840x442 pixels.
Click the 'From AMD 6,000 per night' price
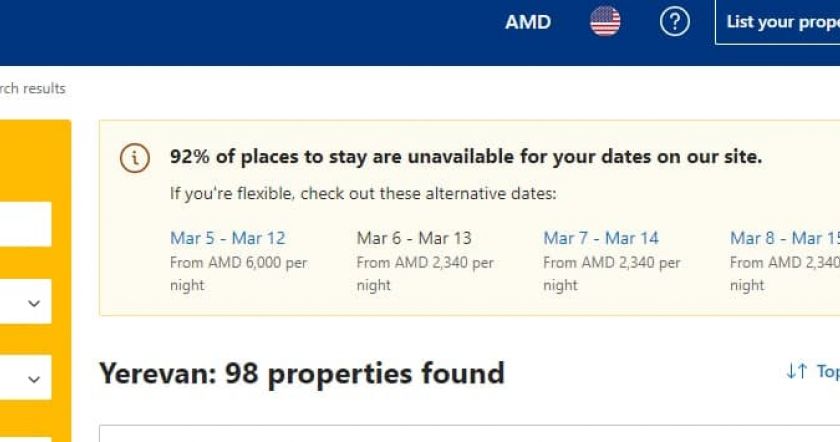[238, 273]
